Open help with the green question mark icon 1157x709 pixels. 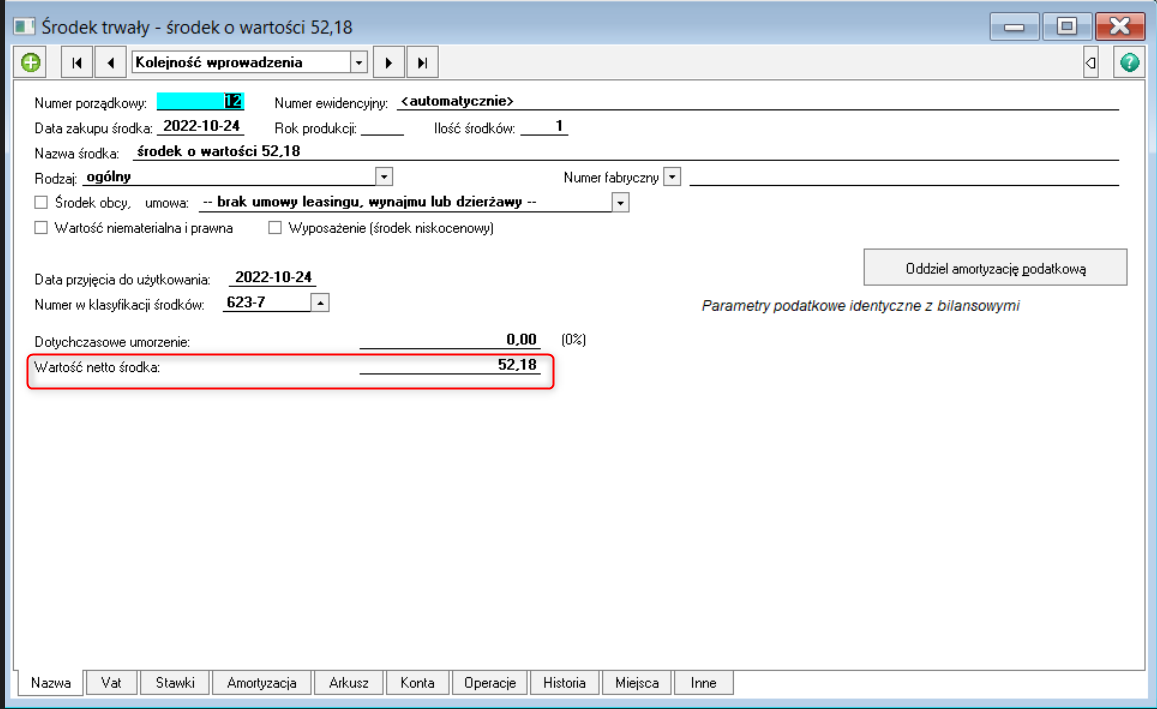pos(1129,63)
